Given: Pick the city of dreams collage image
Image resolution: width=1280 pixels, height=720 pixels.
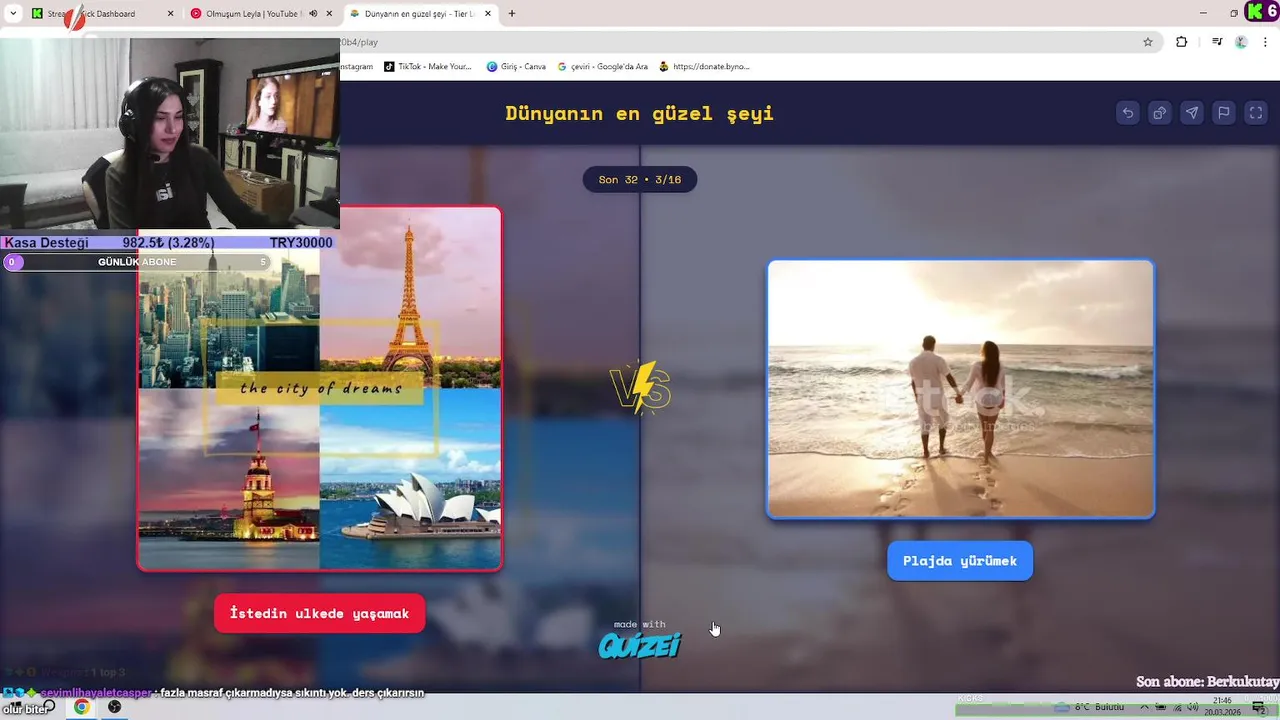Looking at the screenshot, I should (319, 389).
